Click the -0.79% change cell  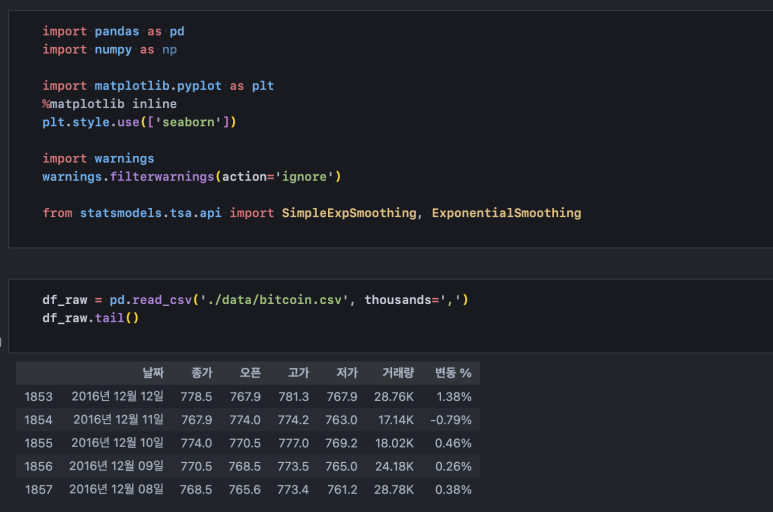(x=451, y=420)
